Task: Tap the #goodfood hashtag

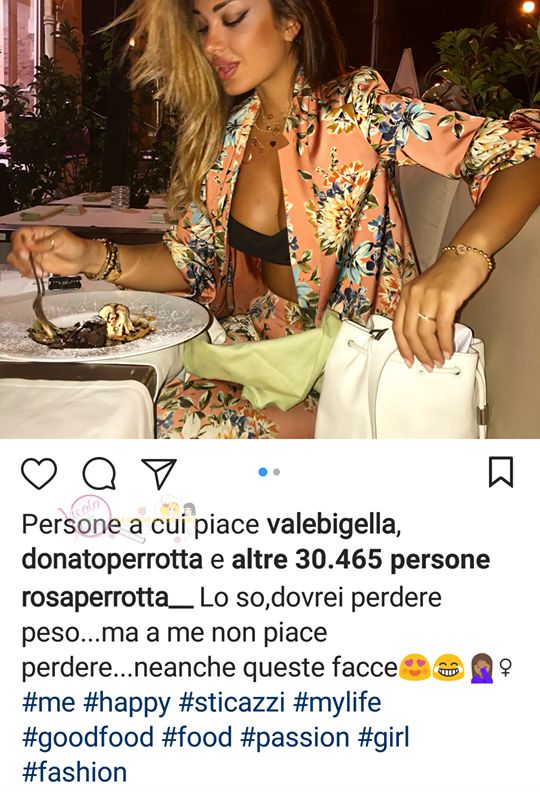Action: click(88, 737)
